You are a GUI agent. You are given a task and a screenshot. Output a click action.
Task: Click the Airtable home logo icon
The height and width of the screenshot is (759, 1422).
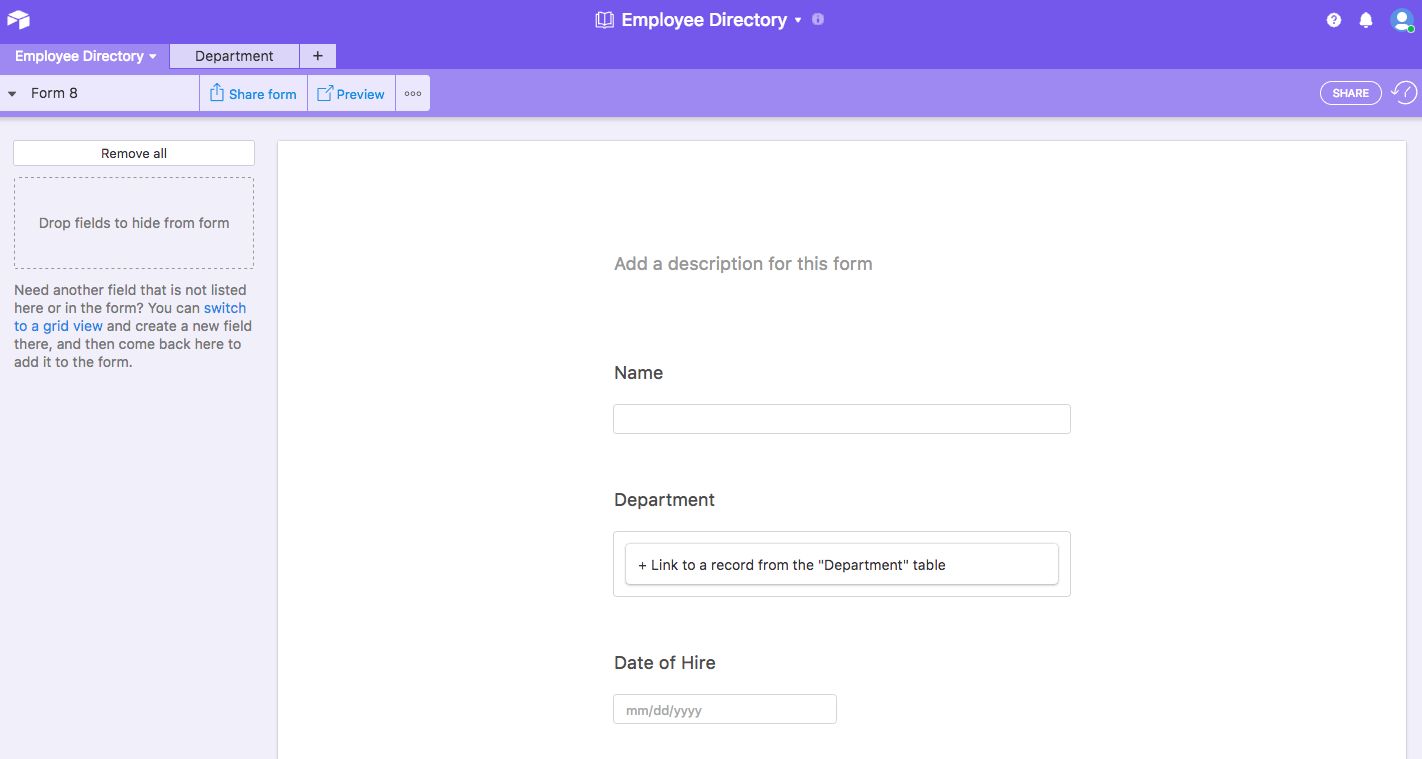pos(18,20)
